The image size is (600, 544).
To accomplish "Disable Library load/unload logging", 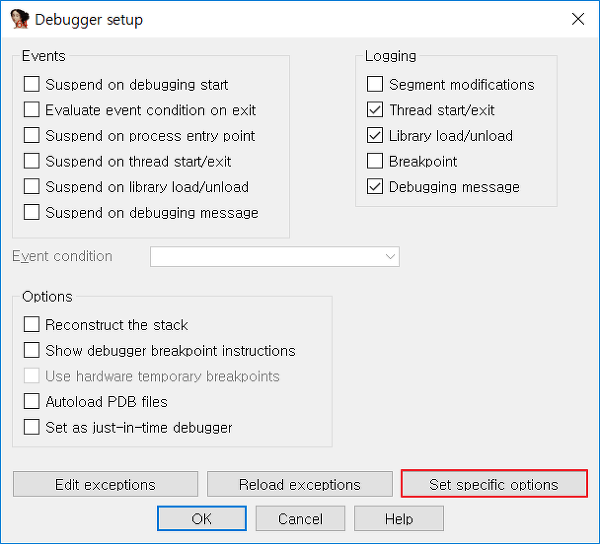I will [375, 135].
